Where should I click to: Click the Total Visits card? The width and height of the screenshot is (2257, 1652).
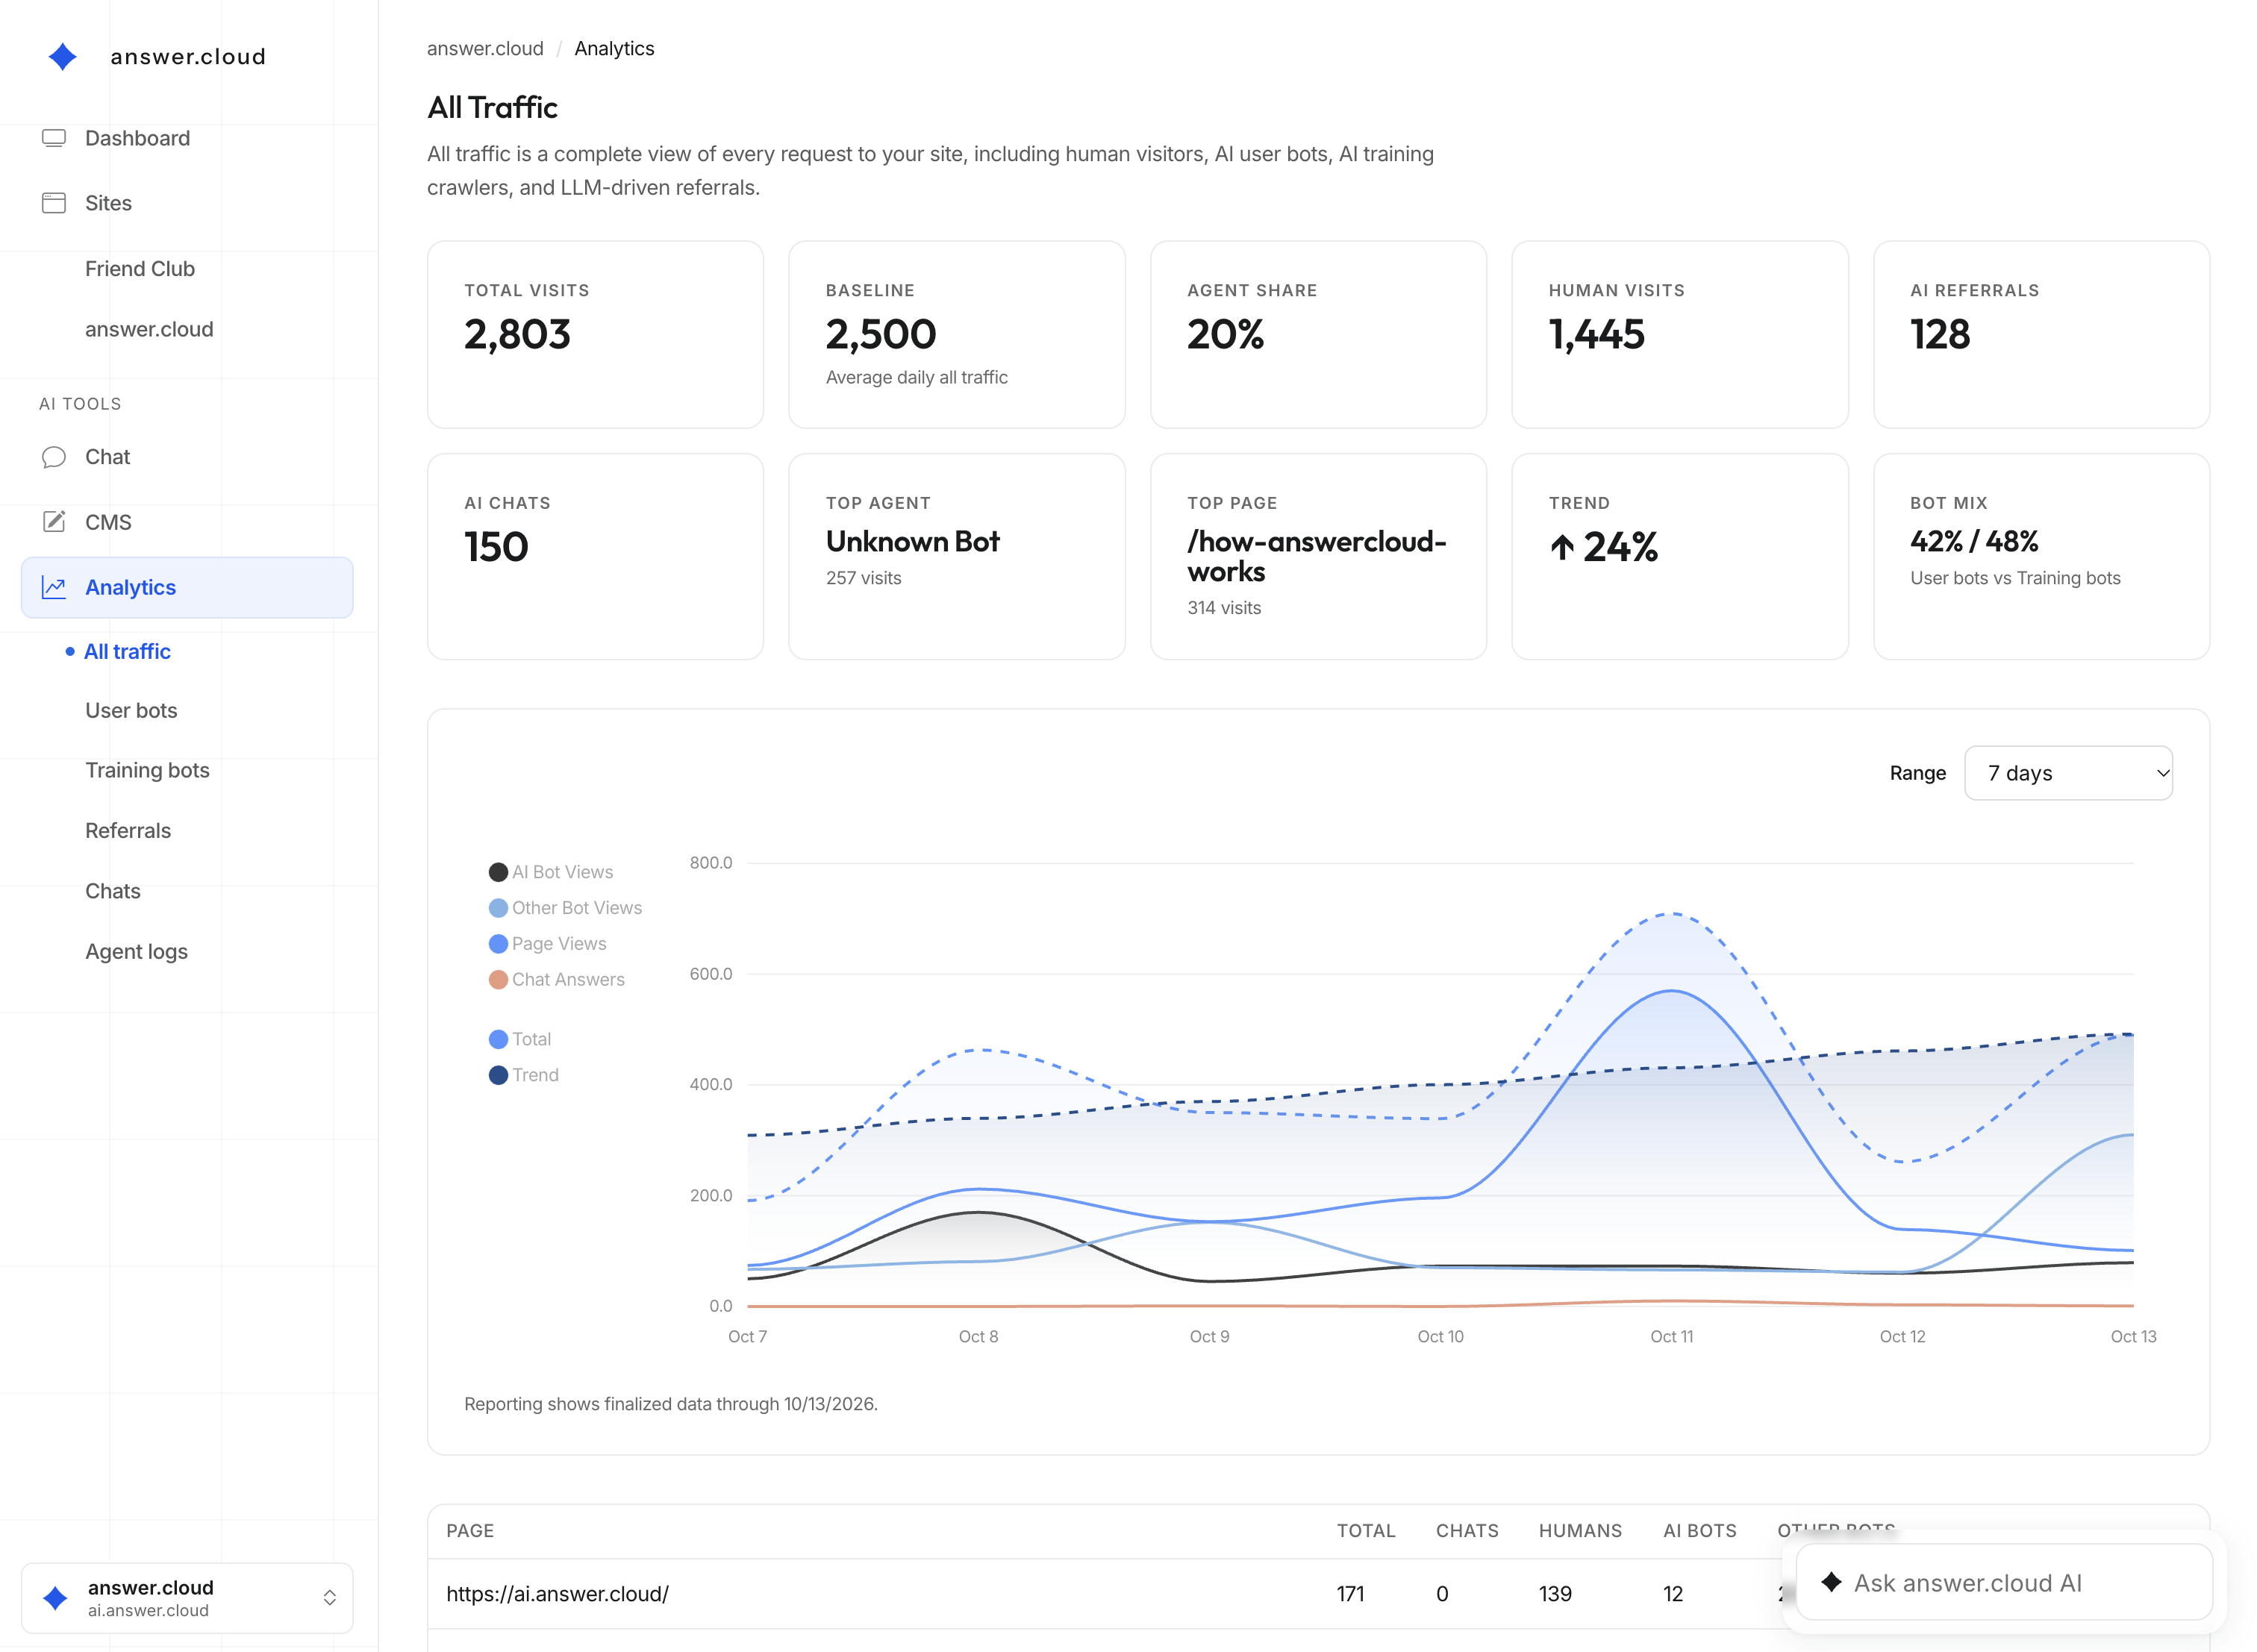[x=595, y=334]
